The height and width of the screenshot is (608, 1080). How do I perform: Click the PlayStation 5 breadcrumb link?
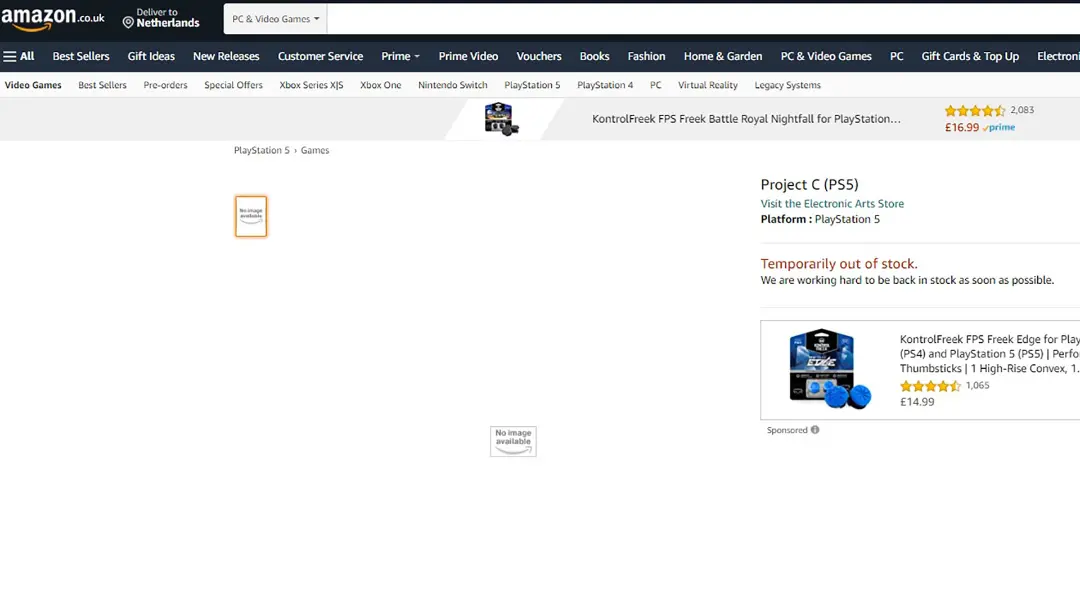coord(262,150)
